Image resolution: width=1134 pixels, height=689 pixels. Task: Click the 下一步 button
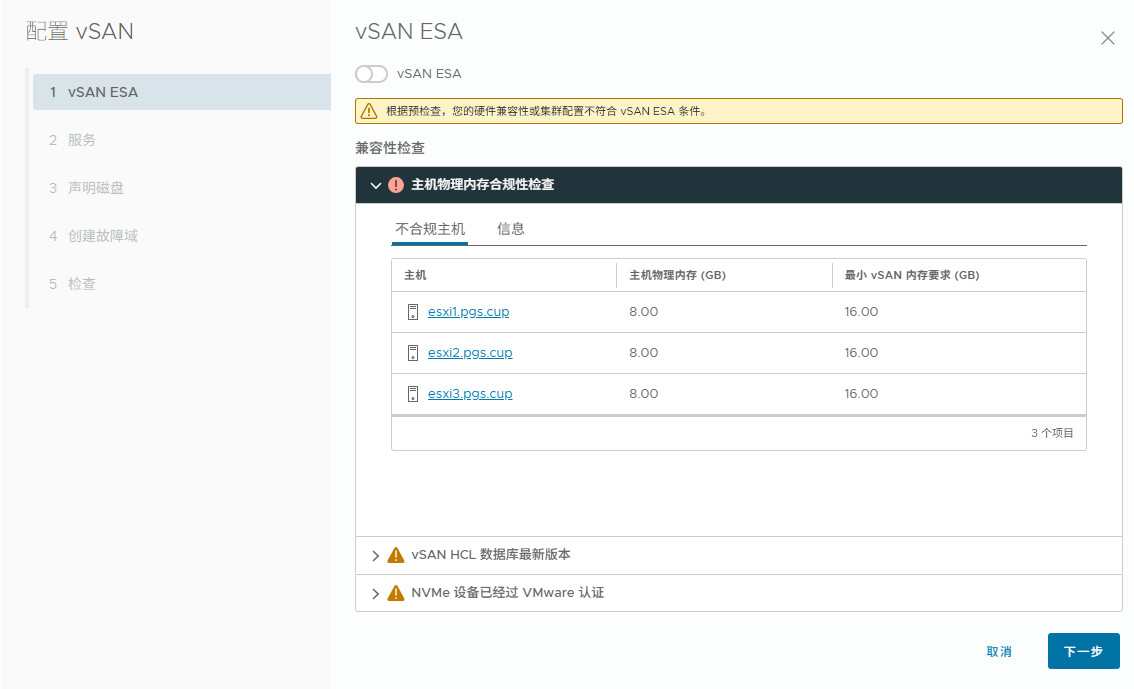[1083, 651]
